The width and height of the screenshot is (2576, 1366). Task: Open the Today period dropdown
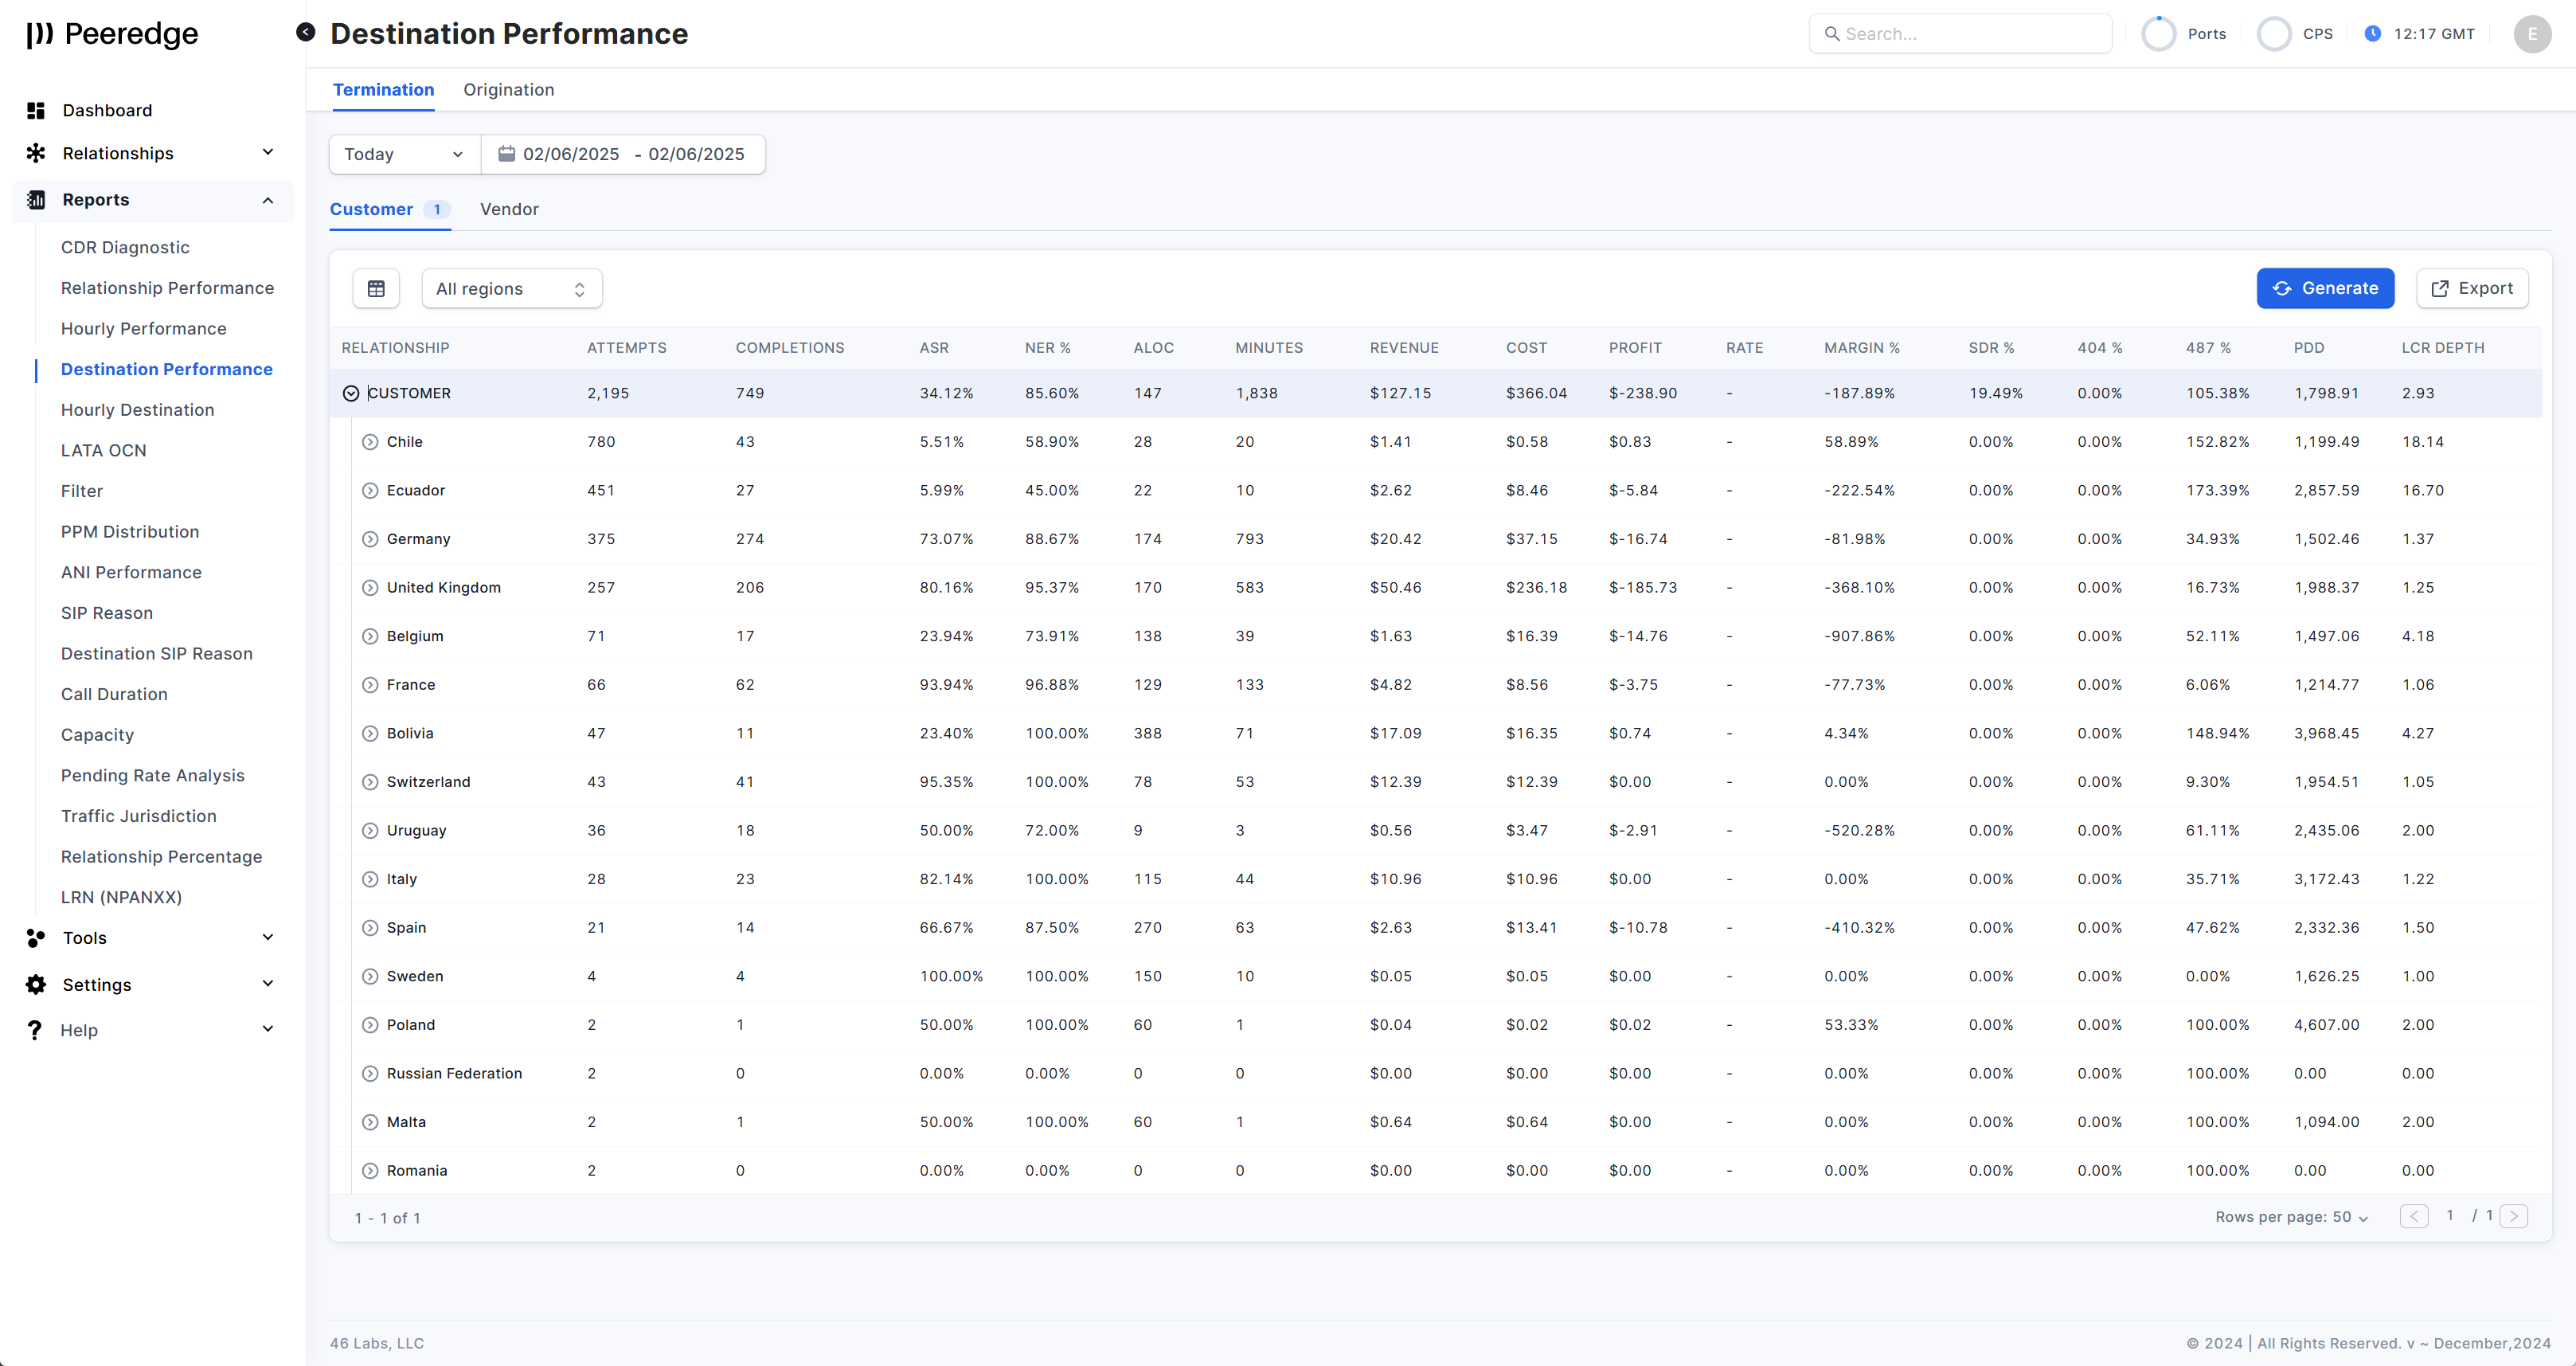(x=404, y=154)
